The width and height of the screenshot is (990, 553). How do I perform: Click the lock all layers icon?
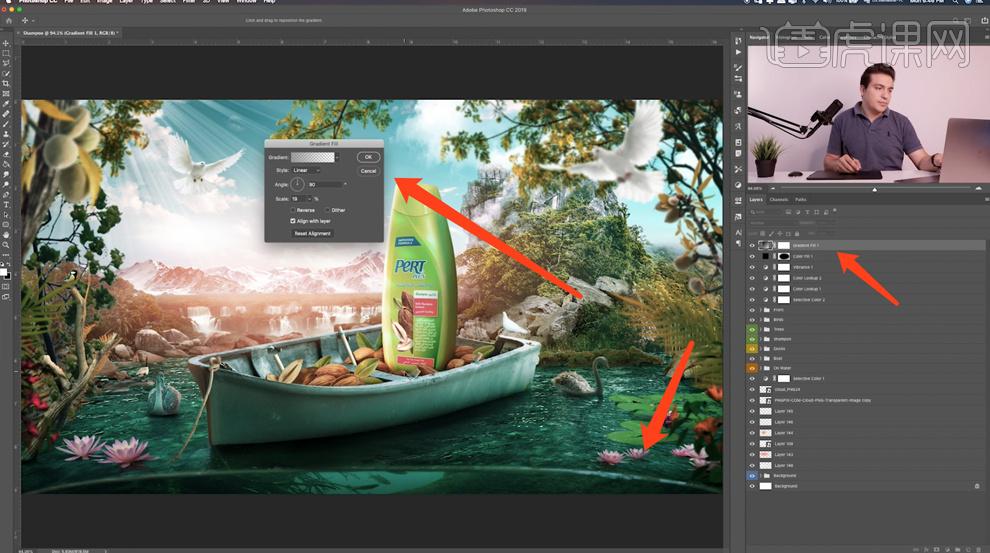pyautogui.click(x=797, y=234)
